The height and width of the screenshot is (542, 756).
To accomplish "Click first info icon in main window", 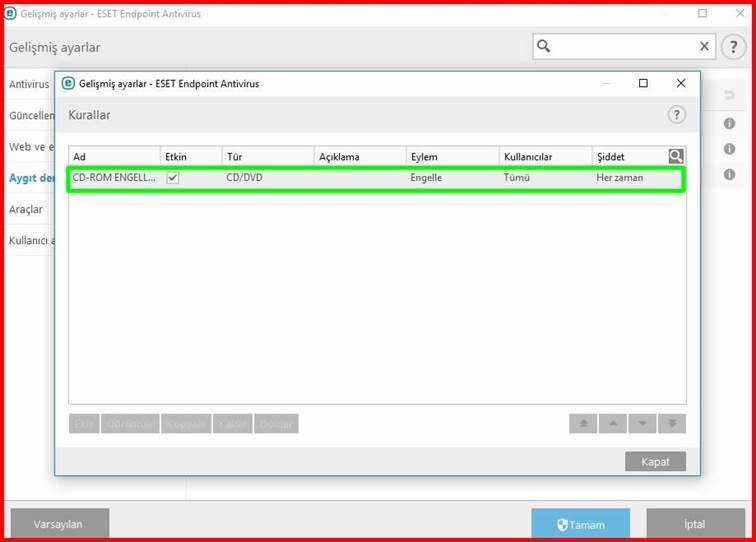I will tap(729, 123).
